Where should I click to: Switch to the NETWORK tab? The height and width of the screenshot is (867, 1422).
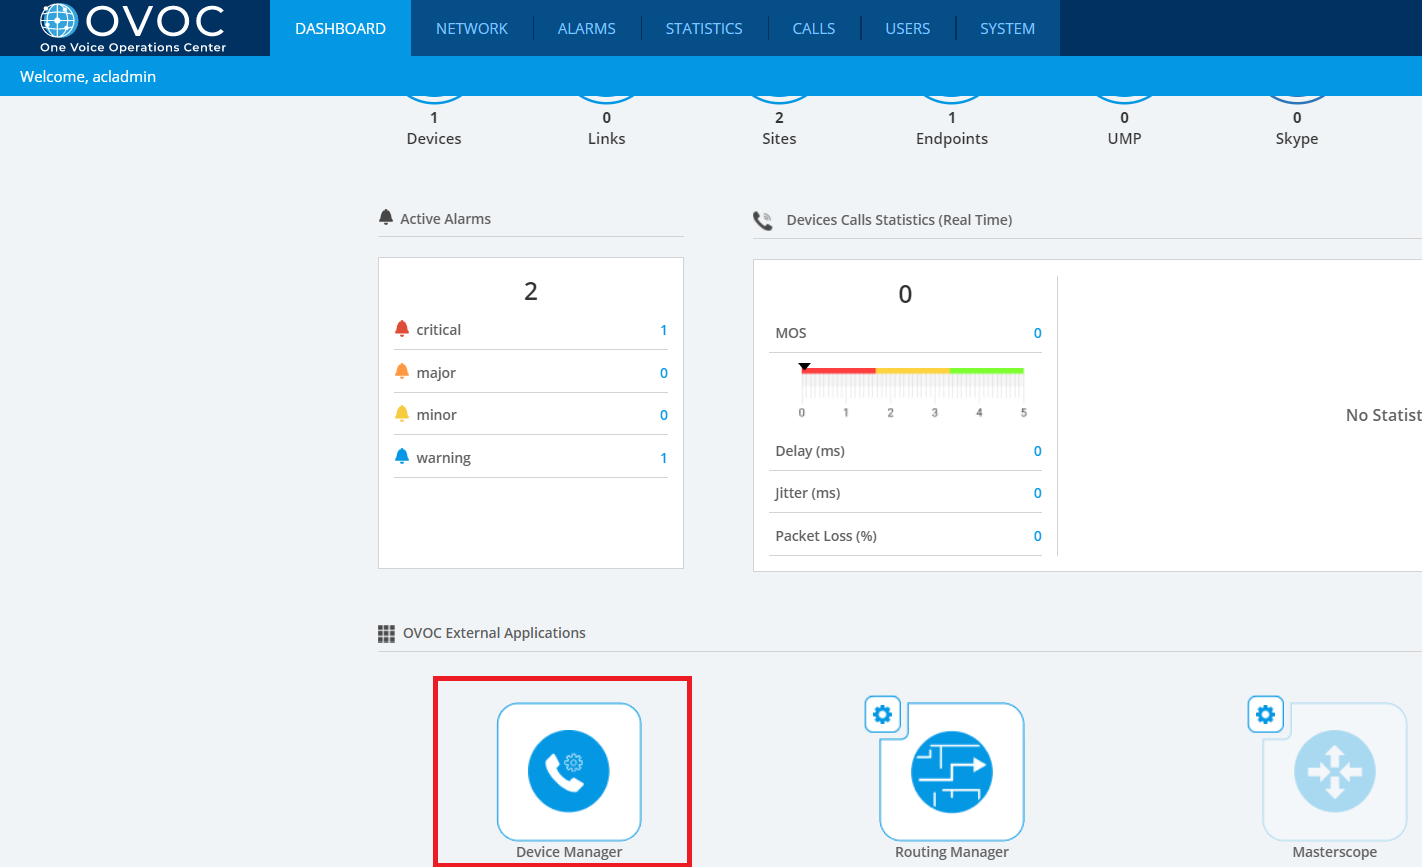click(471, 28)
